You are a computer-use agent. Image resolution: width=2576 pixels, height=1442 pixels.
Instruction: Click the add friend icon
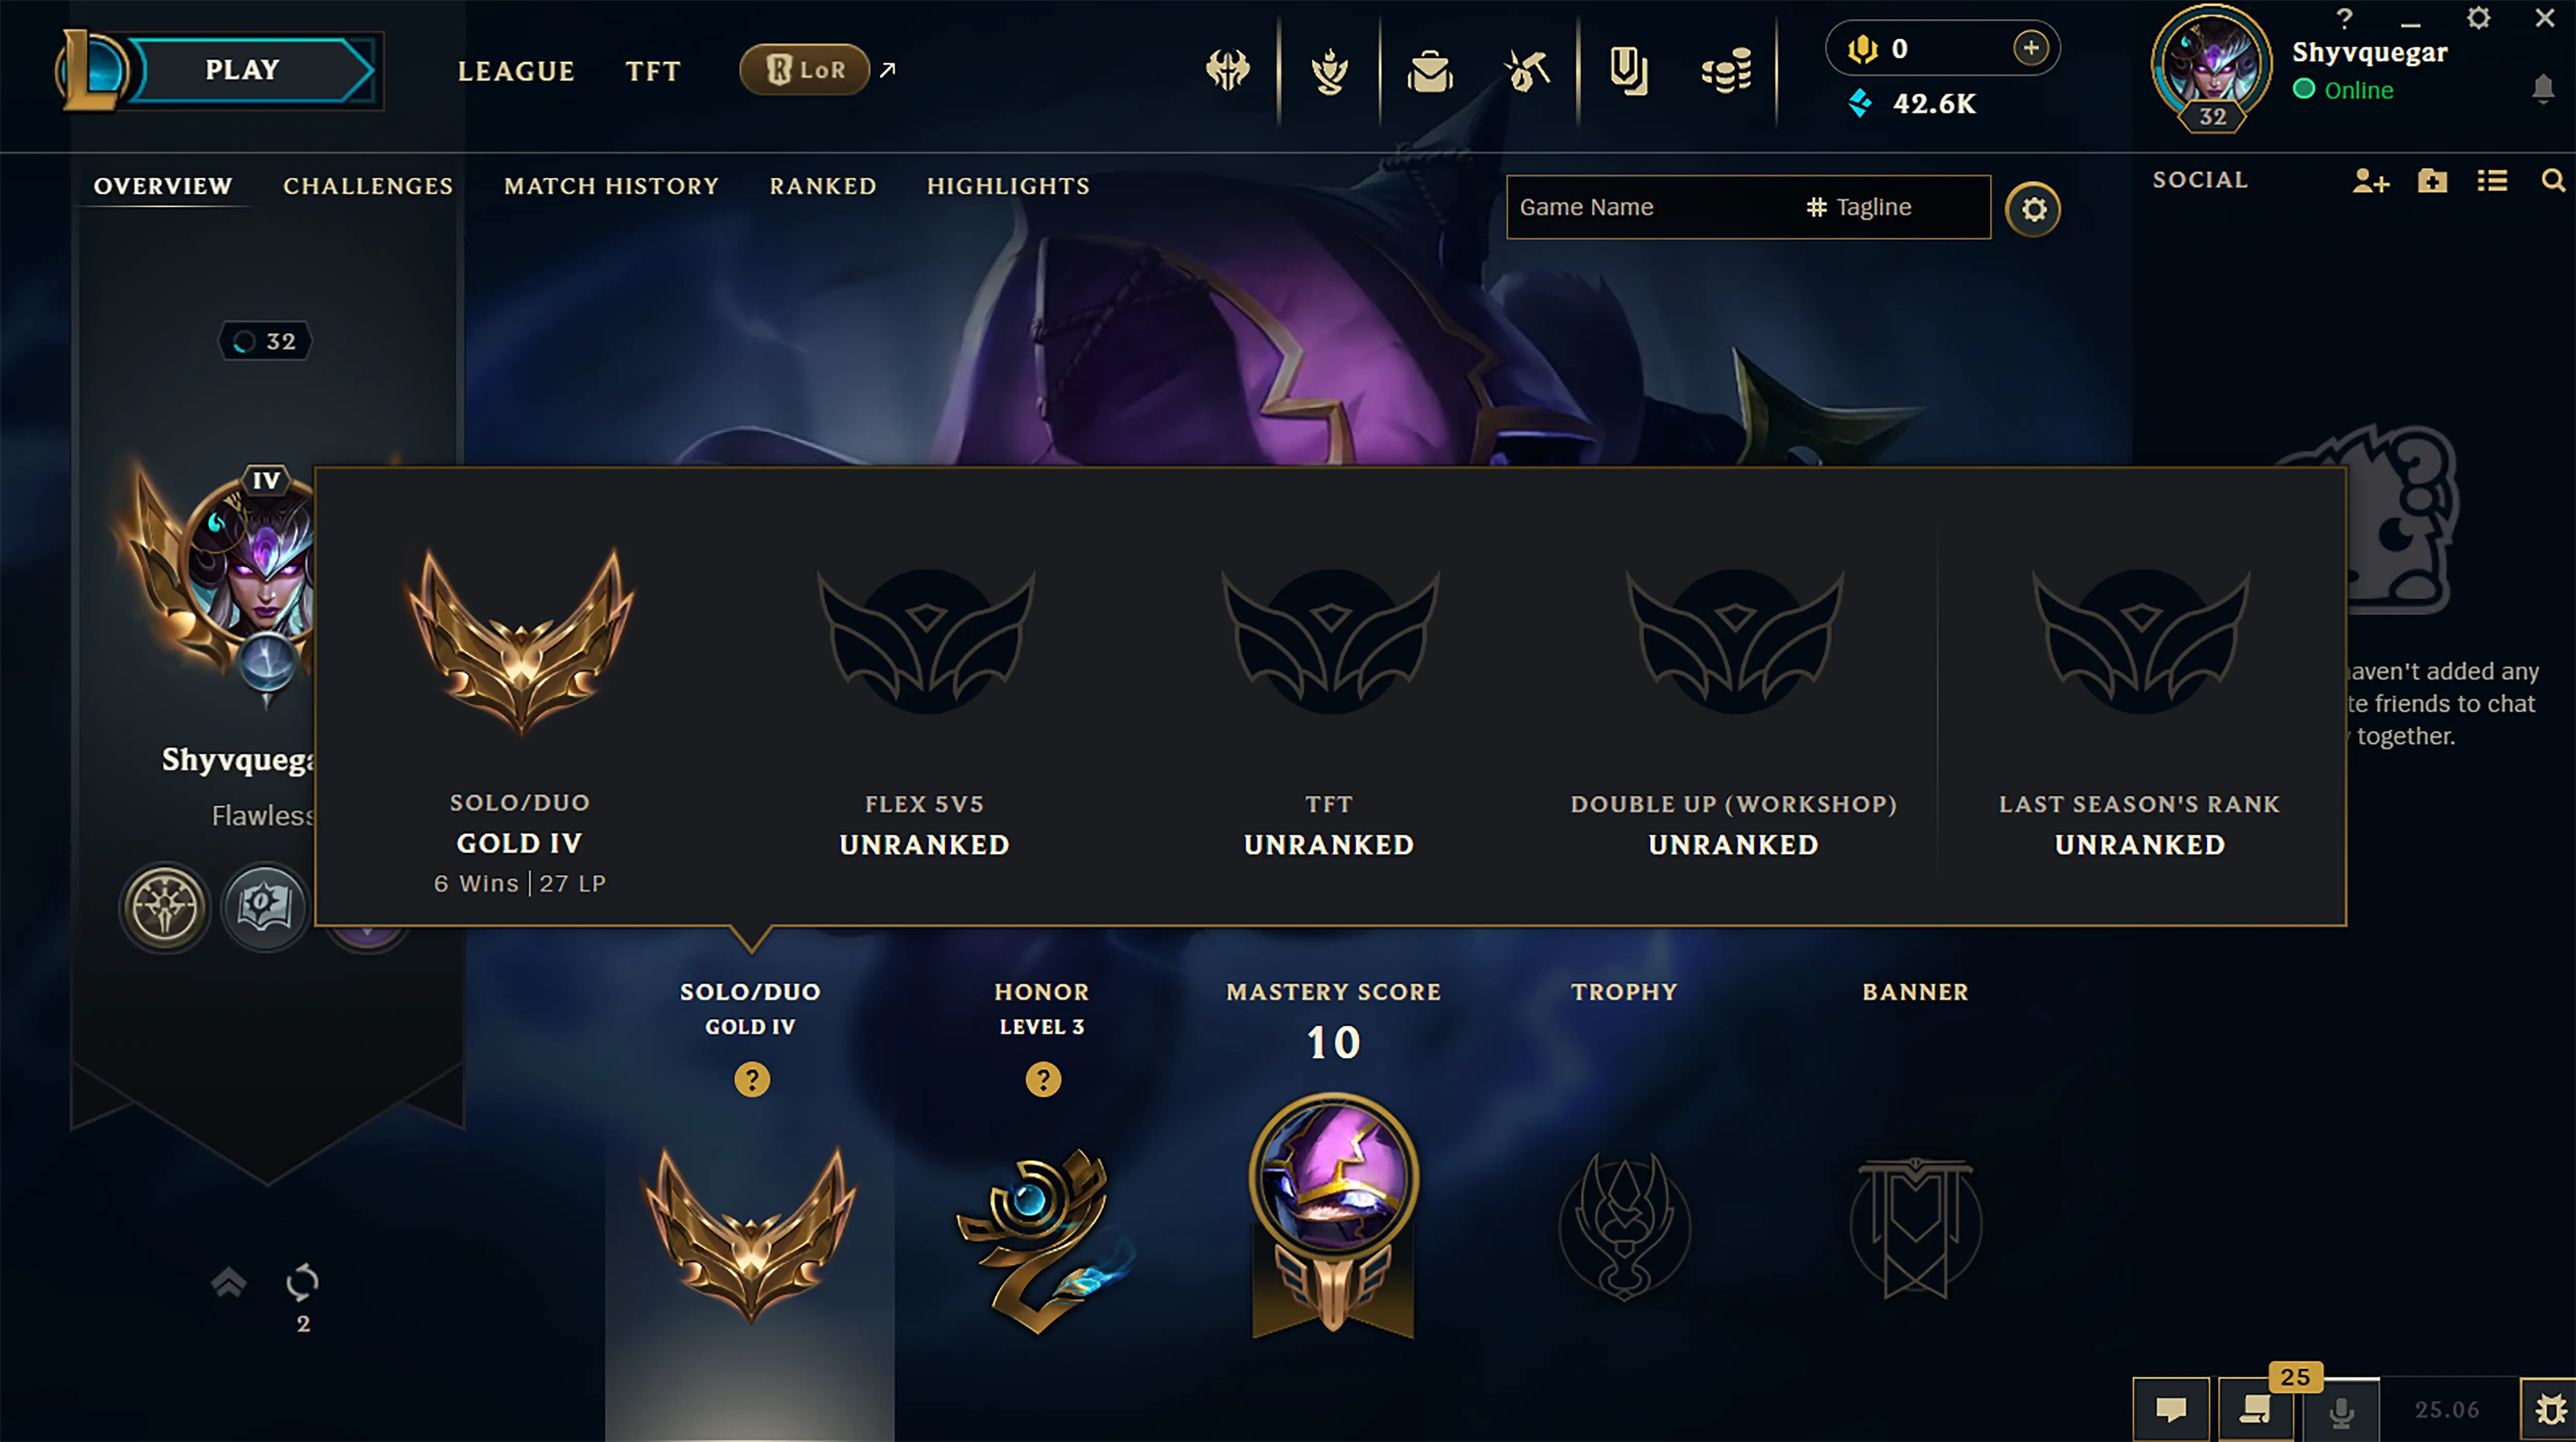click(x=2371, y=181)
